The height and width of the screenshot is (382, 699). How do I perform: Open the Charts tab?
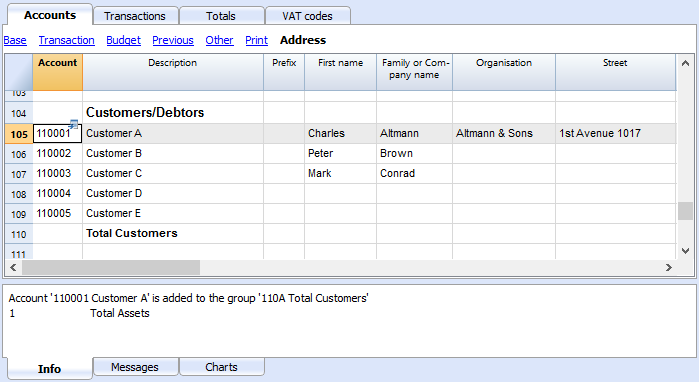tap(221, 367)
